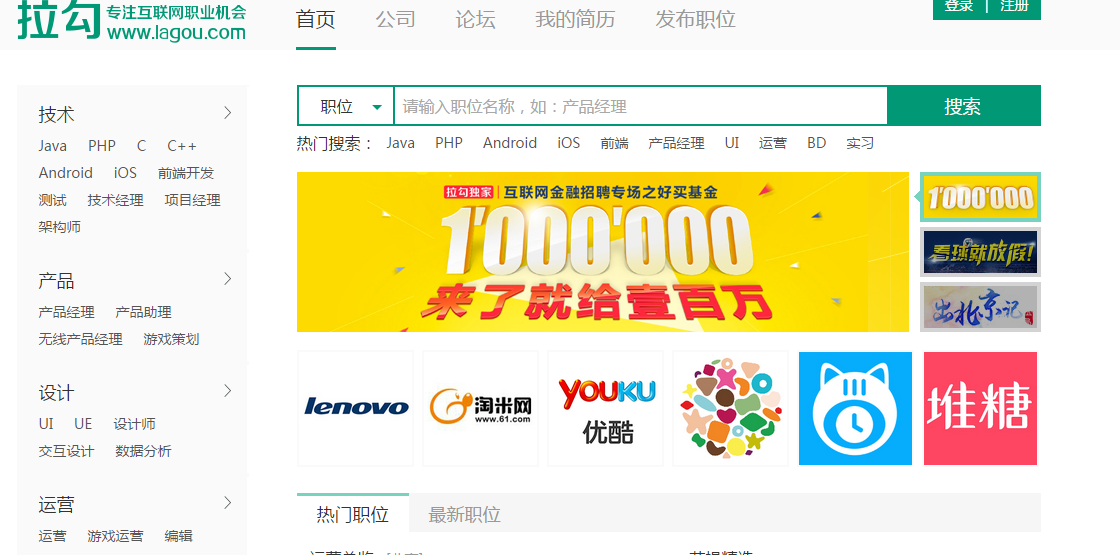
Task: Select 项目经理 in the sidebar
Action: 193,201
